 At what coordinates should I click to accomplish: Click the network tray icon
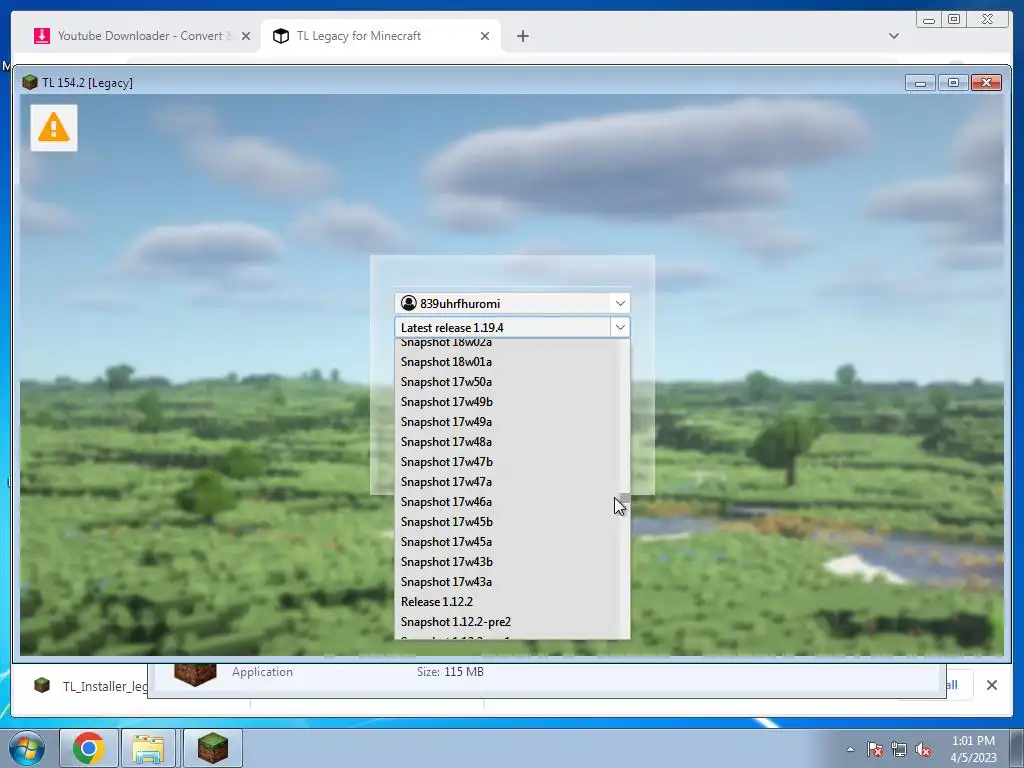[x=899, y=749]
